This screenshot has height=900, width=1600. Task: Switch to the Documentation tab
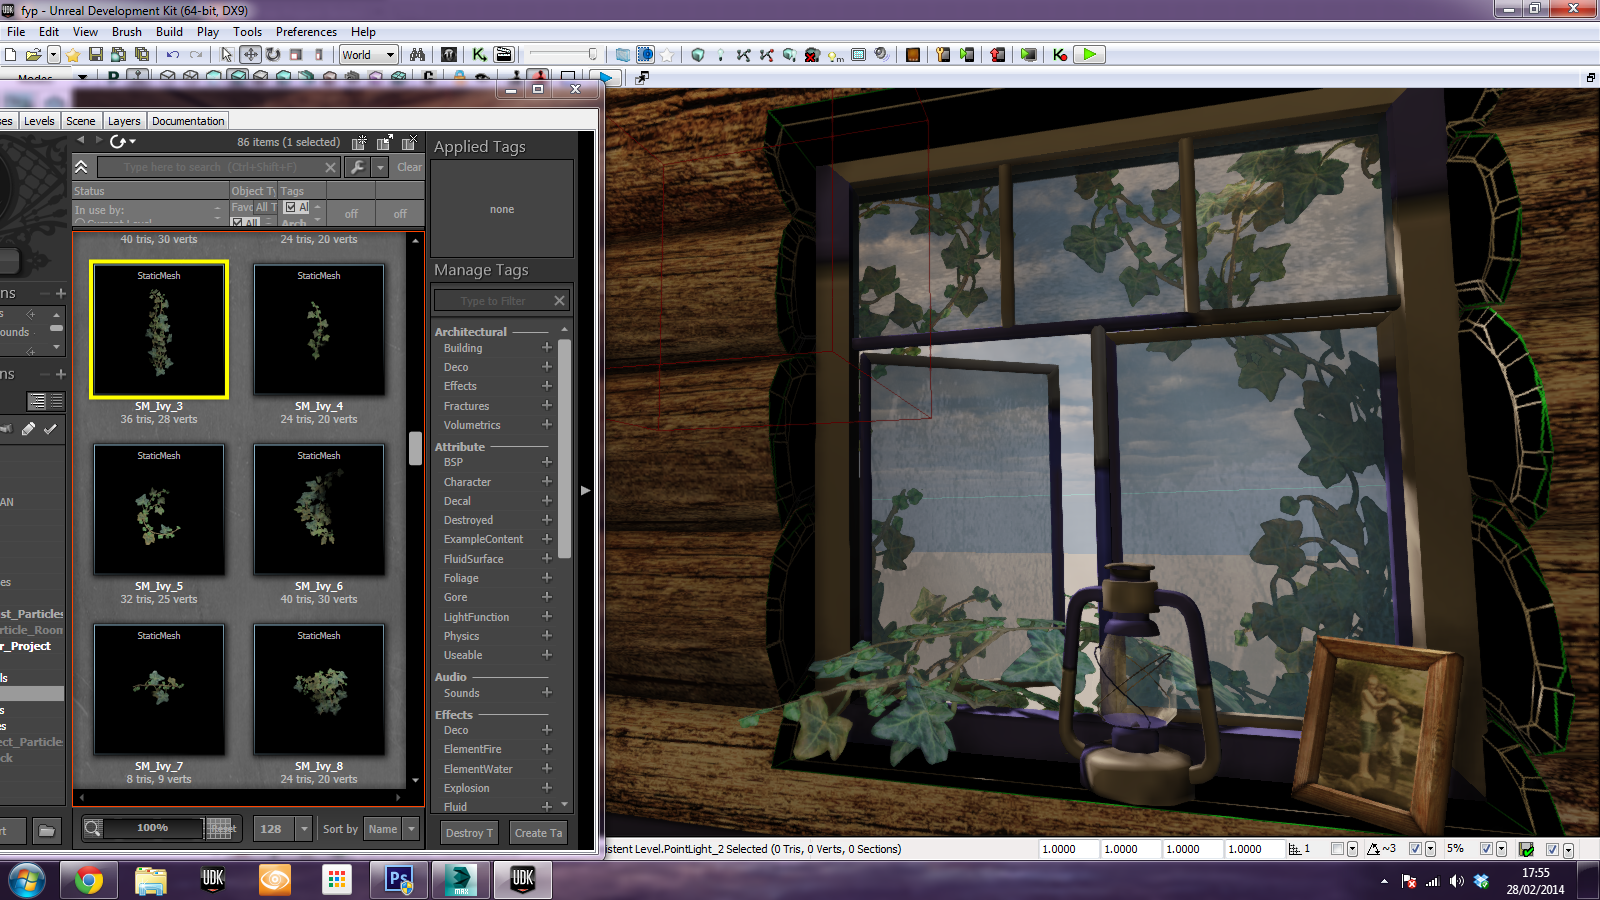pos(188,121)
